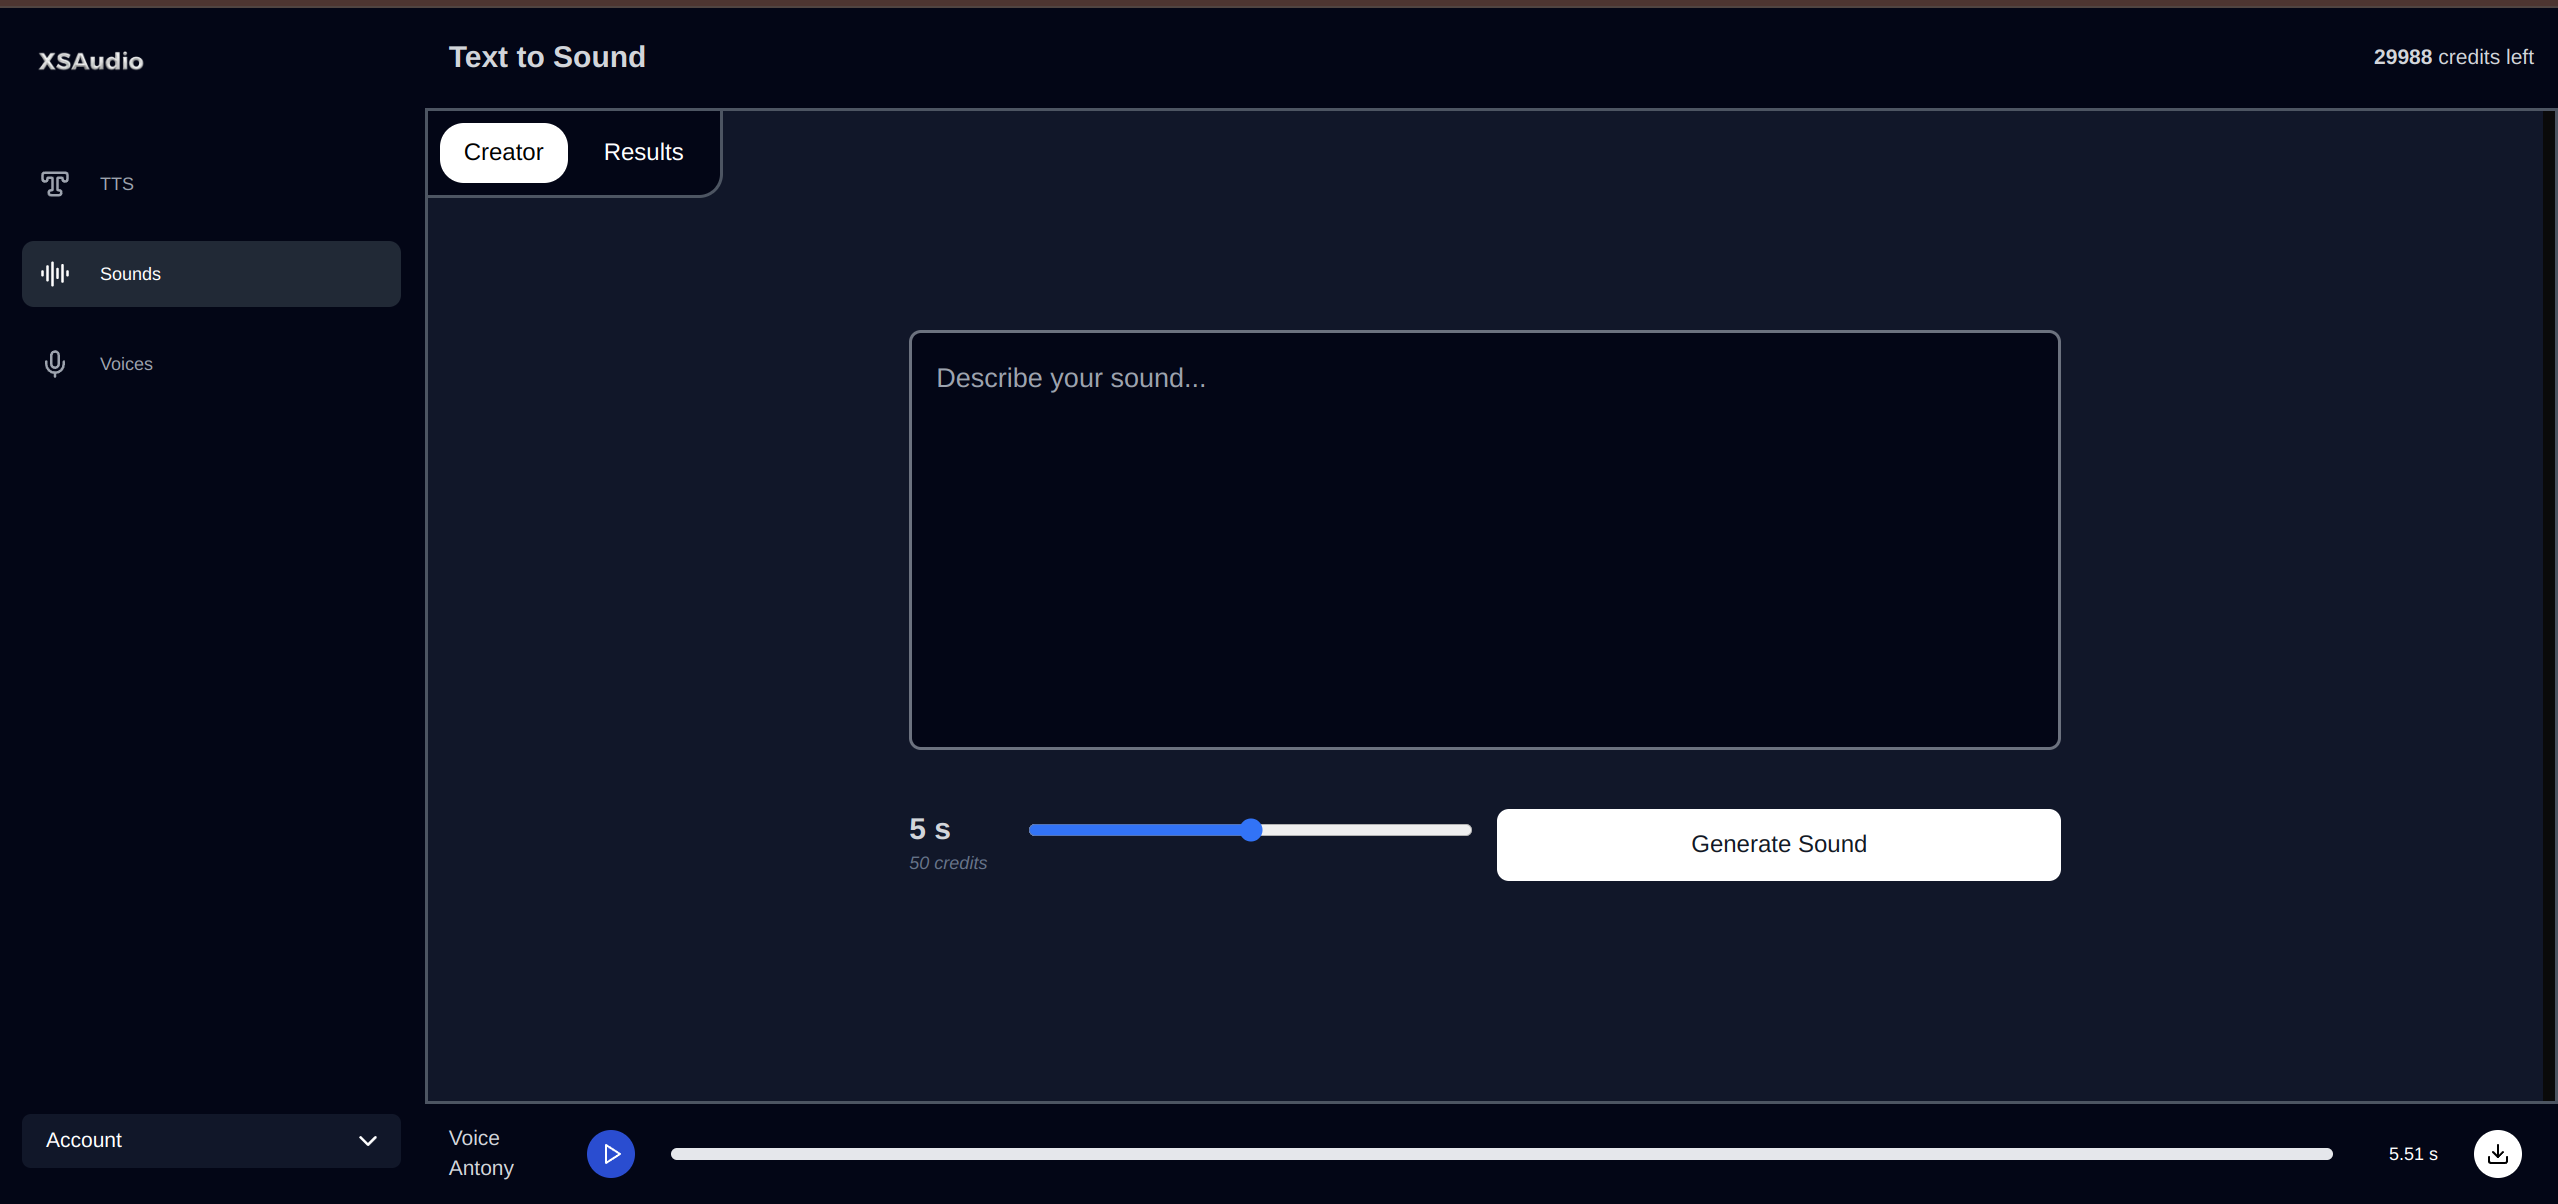Click the XSAudio logo
Screen dimensions: 2558x1204
[91, 61]
